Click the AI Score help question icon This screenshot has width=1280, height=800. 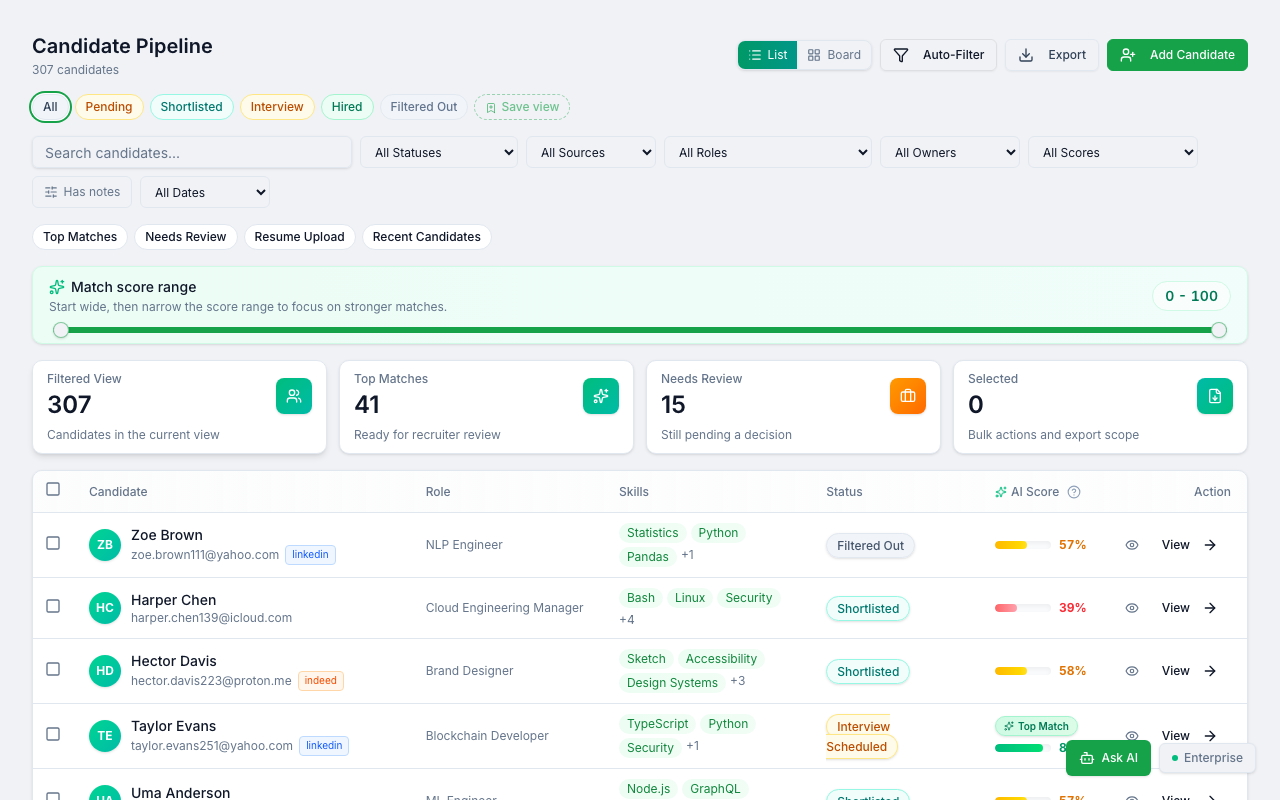[x=1074, y=492]
